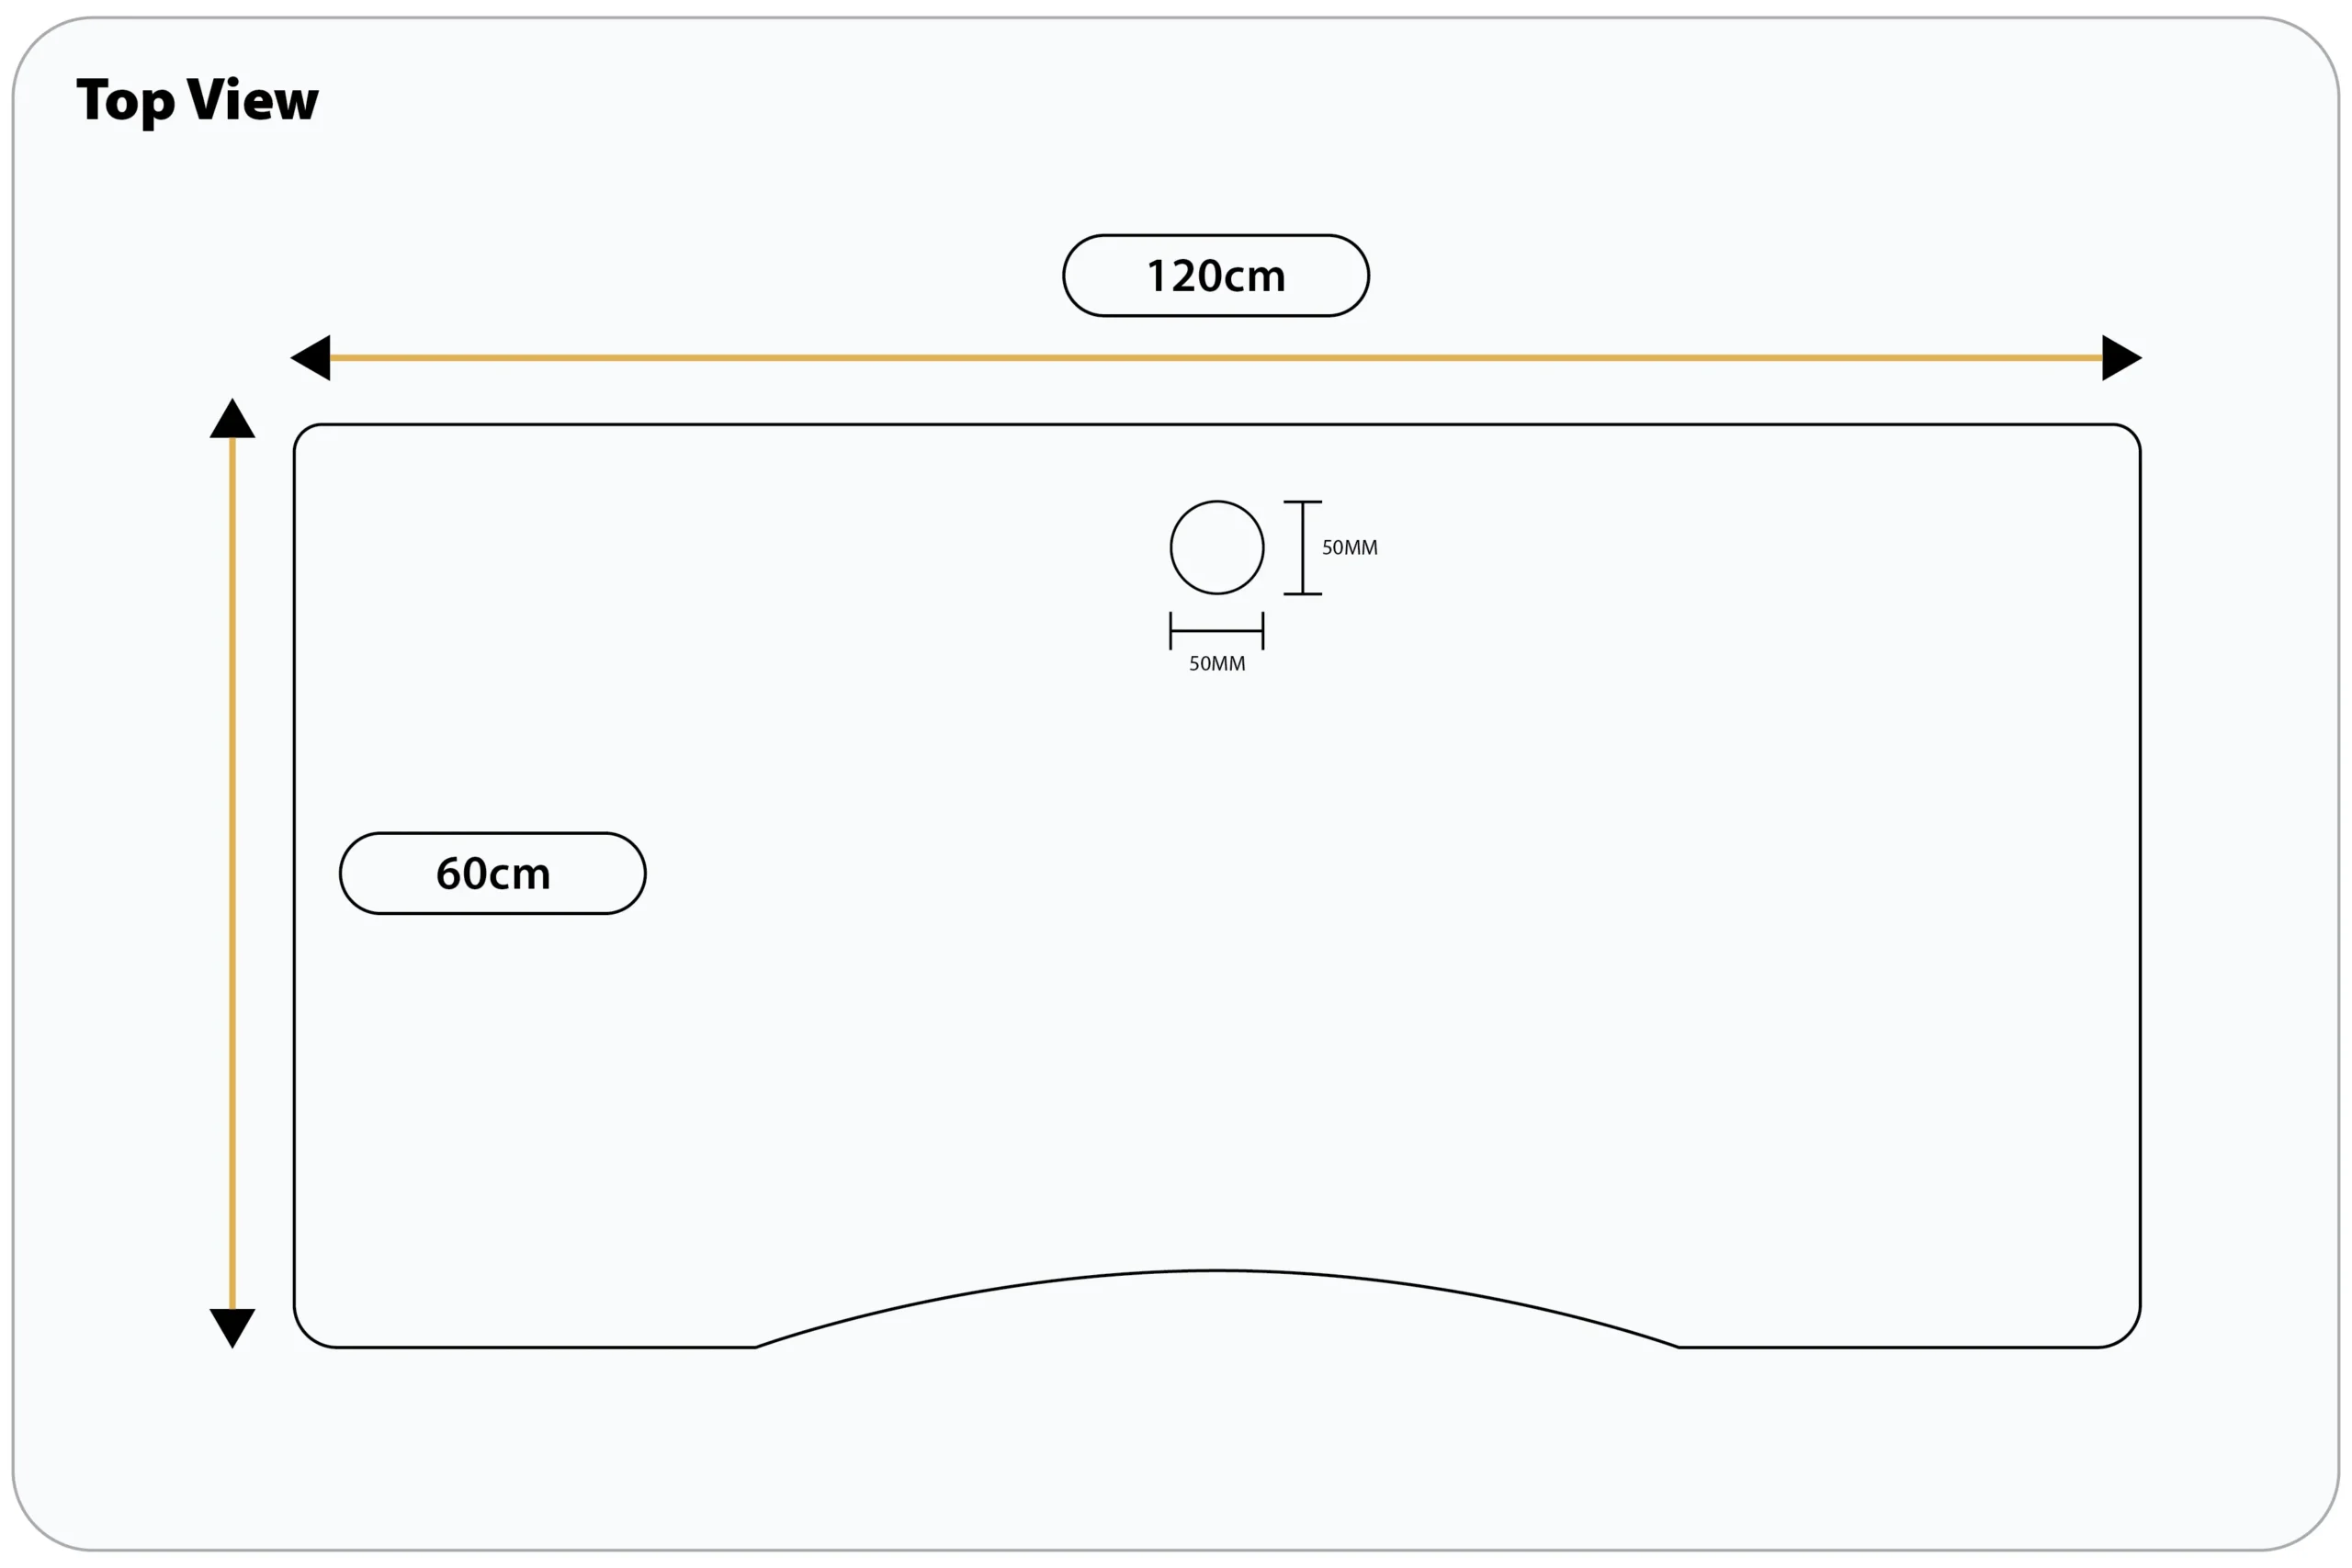Image resolution: width=2352 pixels, height=1568 pixels.
Task: Click the horizontal 50MM dimension bracket
Action: 1217,631
